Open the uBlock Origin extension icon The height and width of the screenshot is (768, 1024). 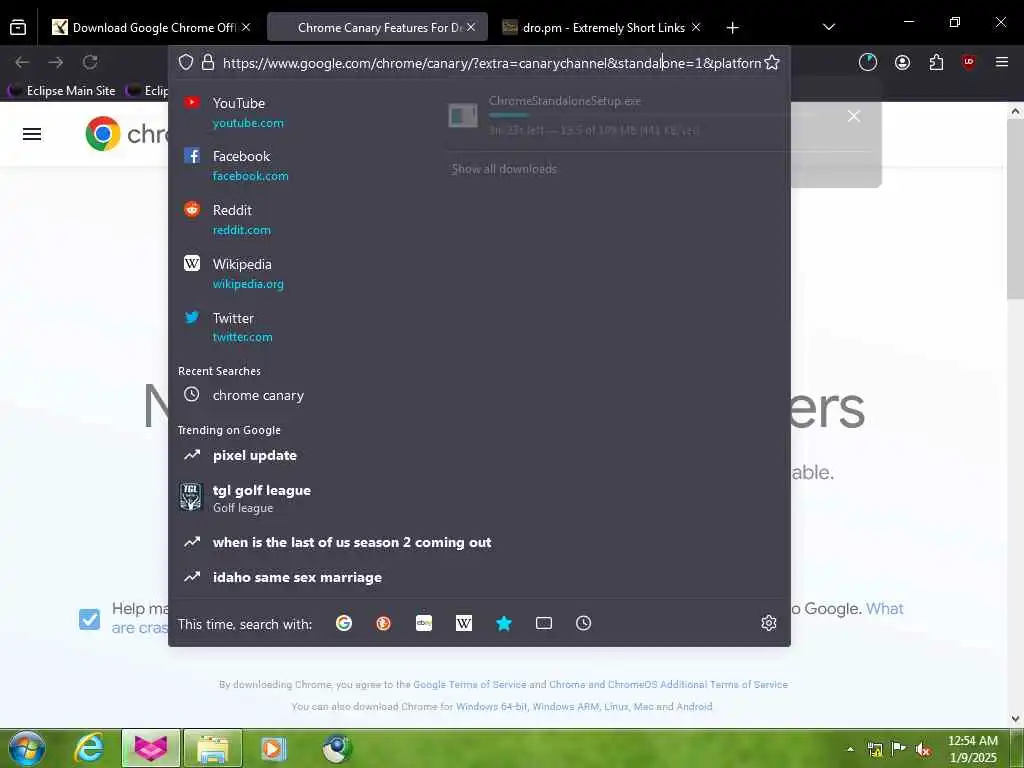(x=968, y=63)
